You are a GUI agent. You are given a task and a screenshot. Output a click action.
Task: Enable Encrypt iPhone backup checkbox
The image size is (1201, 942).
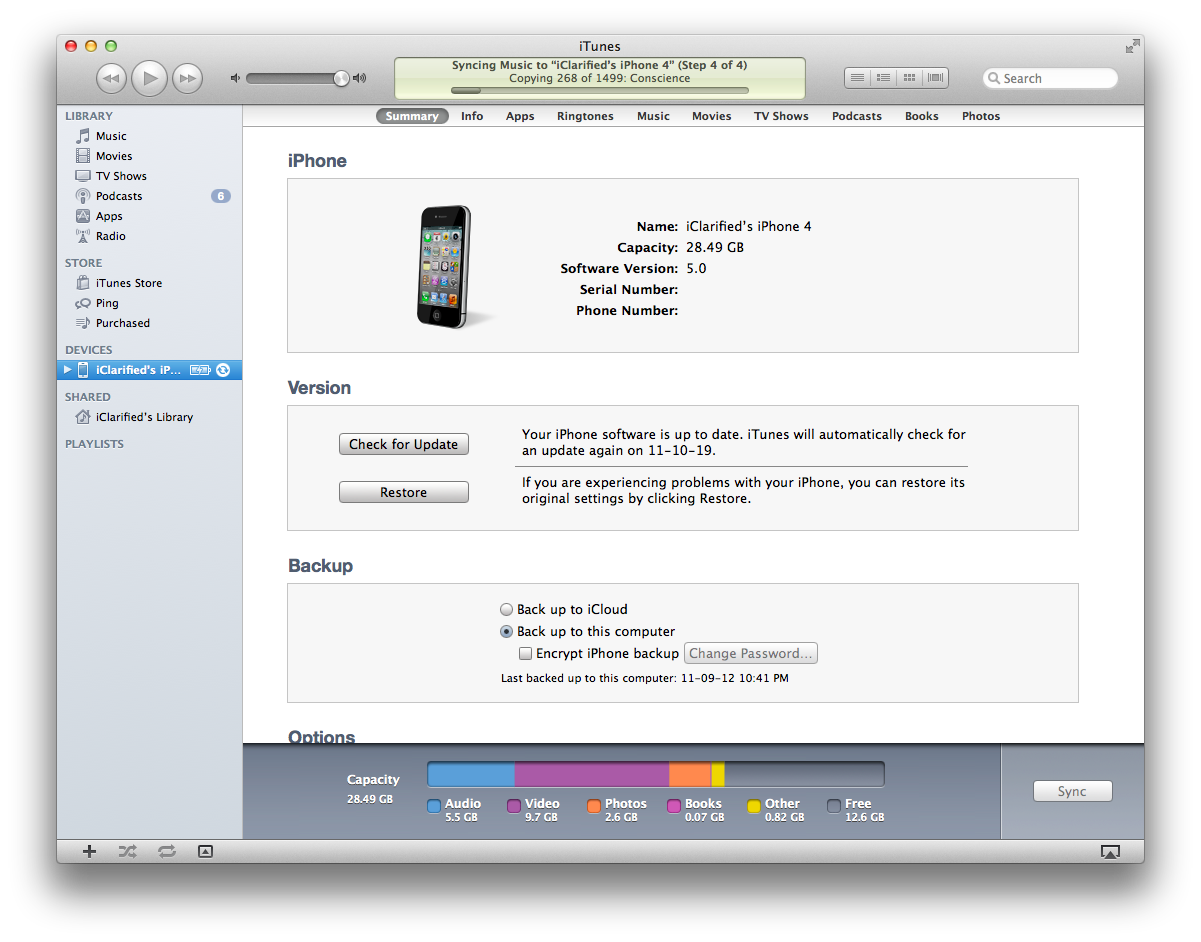click(525, 654)
